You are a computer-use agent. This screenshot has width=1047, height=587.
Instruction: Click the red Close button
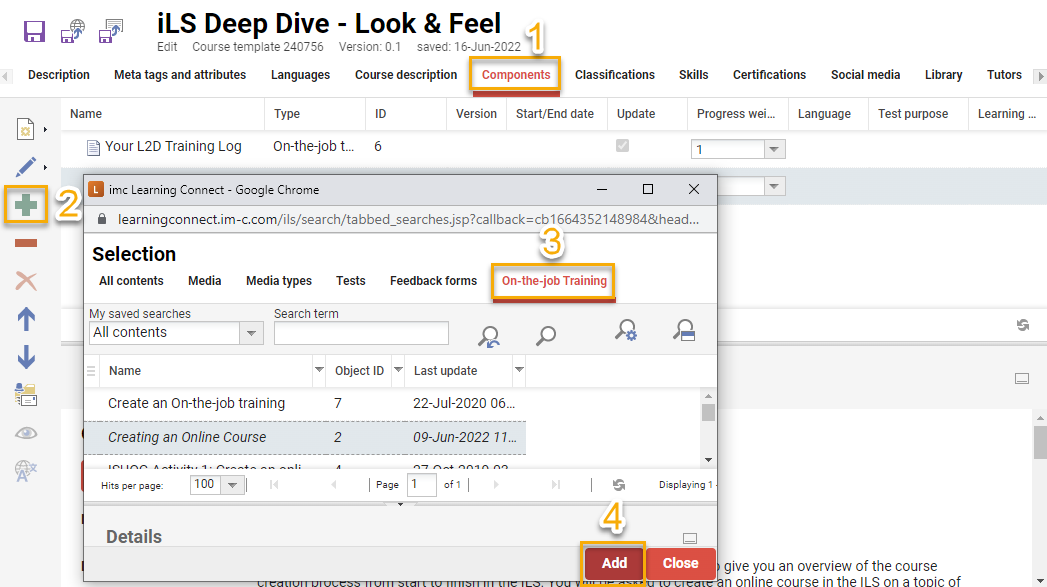pyautogui.click(x=680, y=563)
